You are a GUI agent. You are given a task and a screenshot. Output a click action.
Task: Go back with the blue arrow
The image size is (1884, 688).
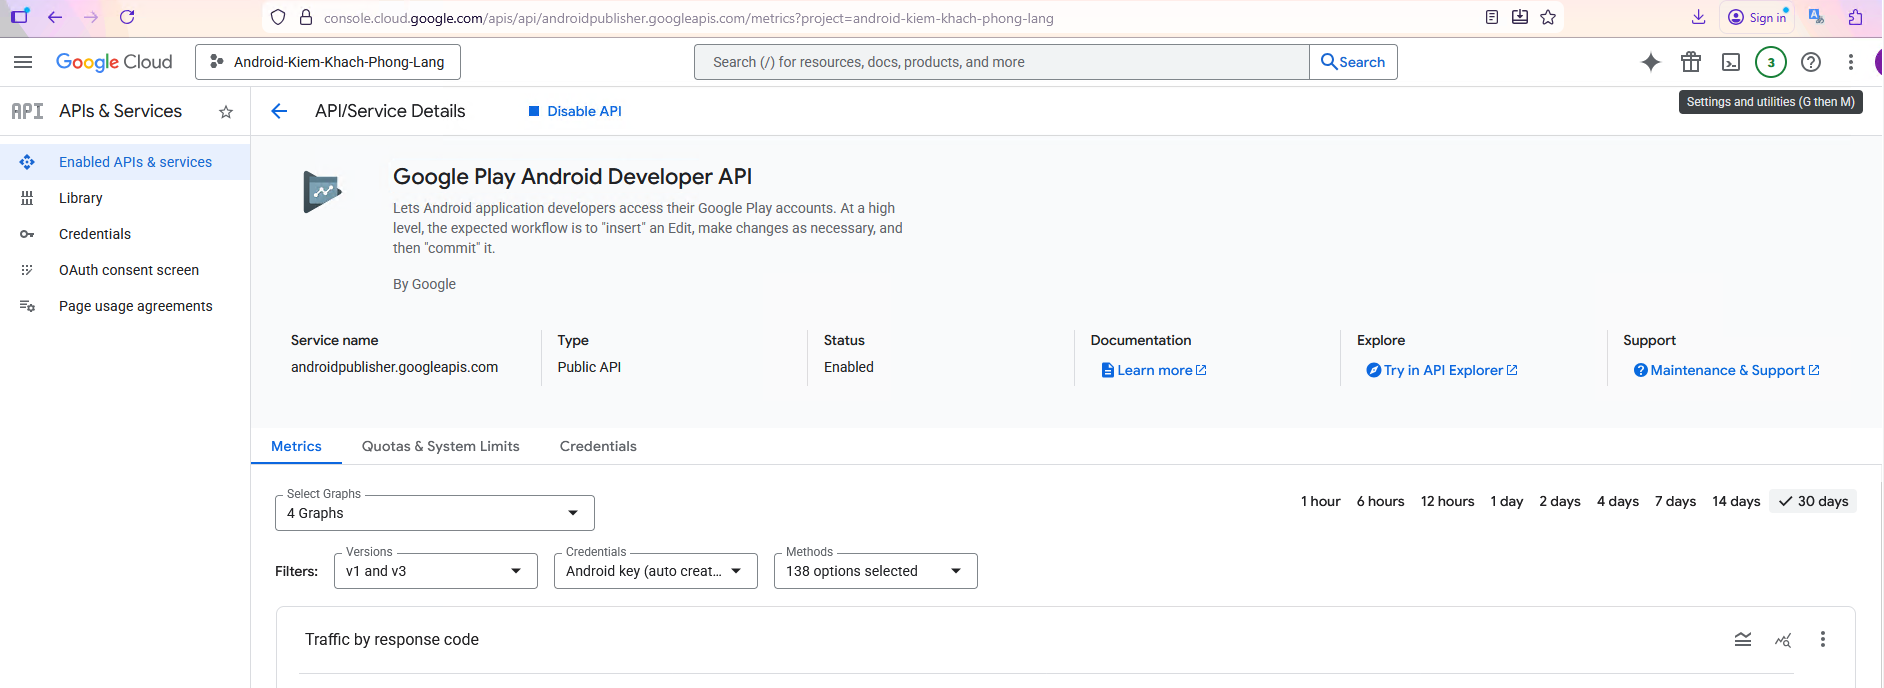pyautogui.click(x=279, y=111)
